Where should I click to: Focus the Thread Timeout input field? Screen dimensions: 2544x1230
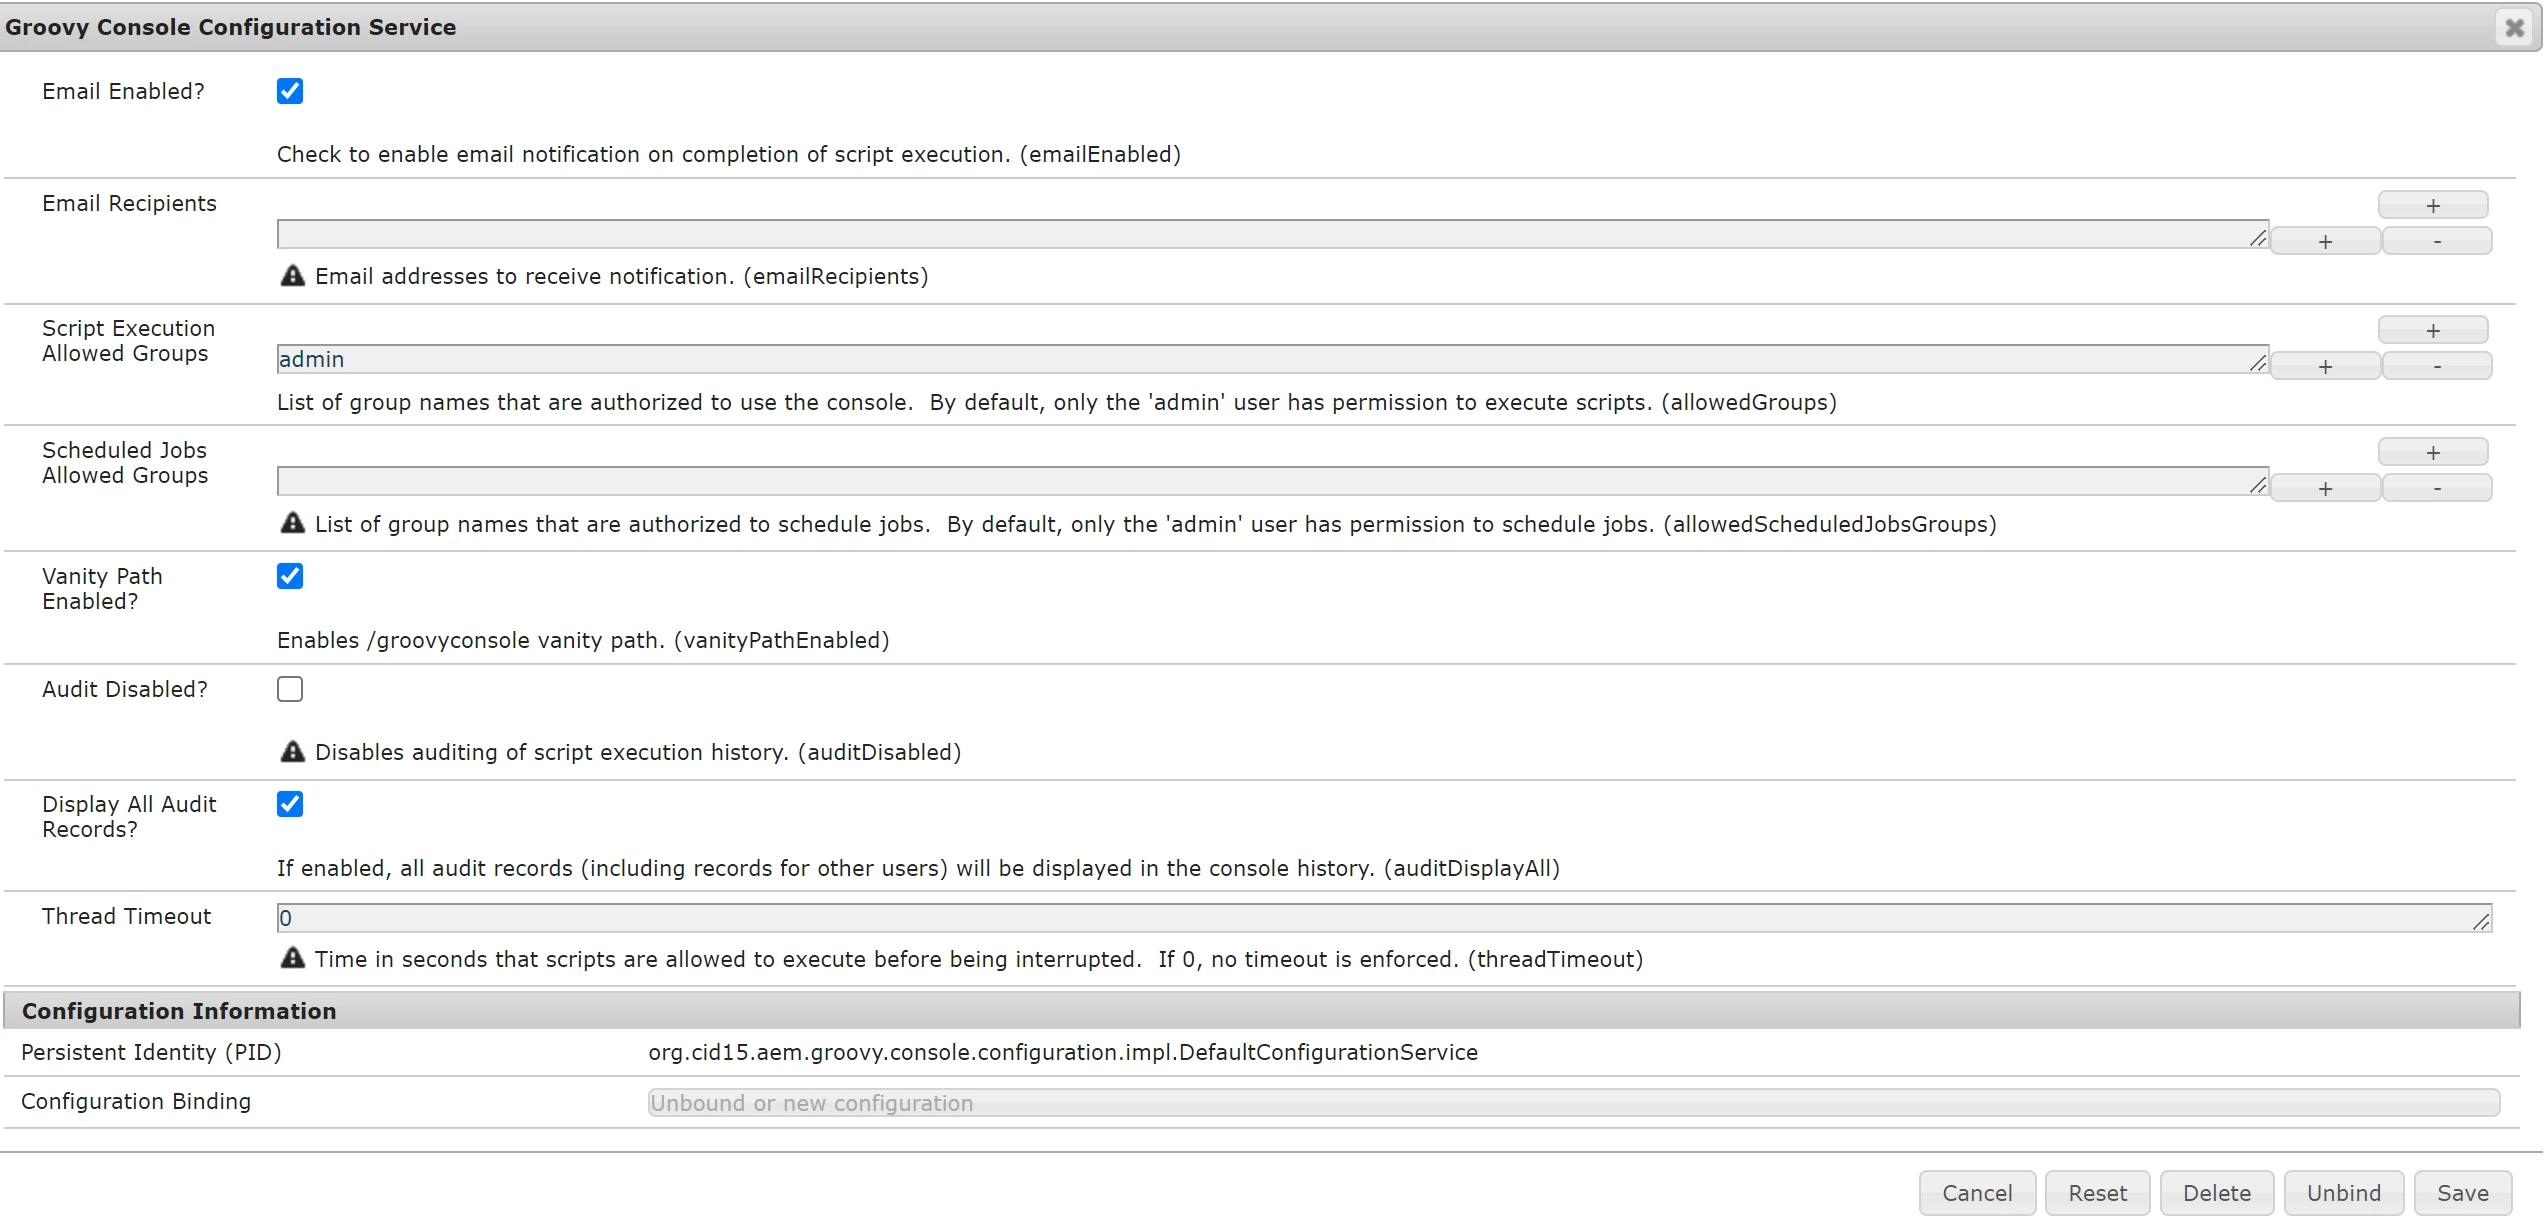pyautogui.click(x=1380, y=918)
